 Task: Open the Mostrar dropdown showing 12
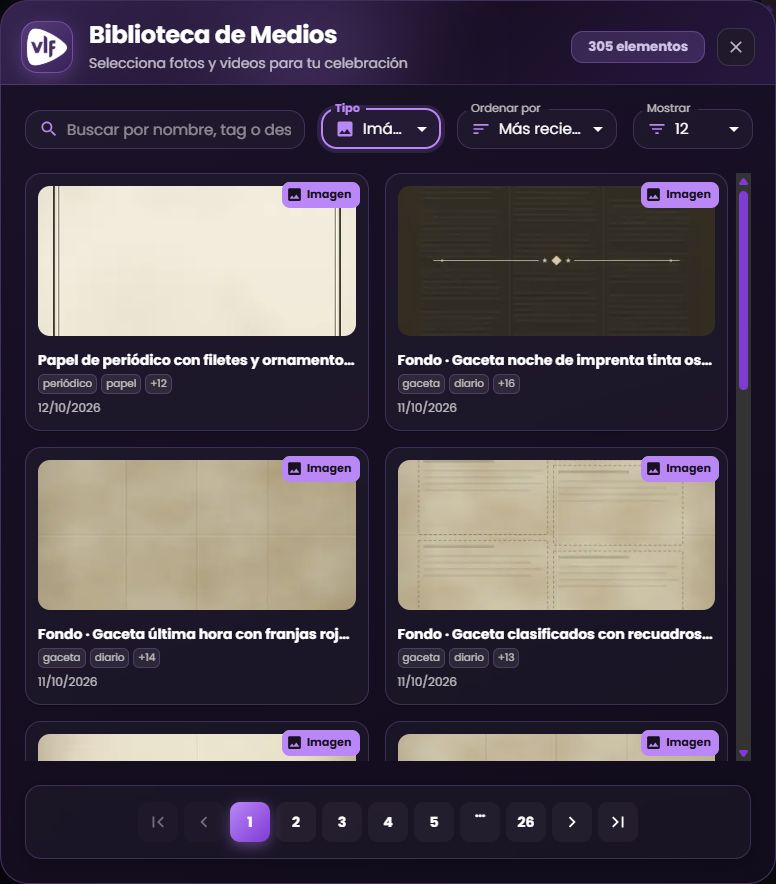pos(693,129)
